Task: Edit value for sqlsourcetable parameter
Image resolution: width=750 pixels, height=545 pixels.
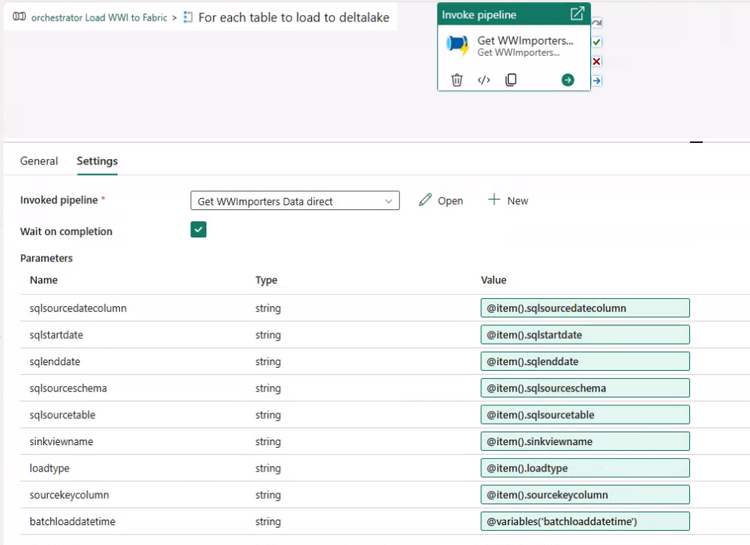Action: pos(585,415)
